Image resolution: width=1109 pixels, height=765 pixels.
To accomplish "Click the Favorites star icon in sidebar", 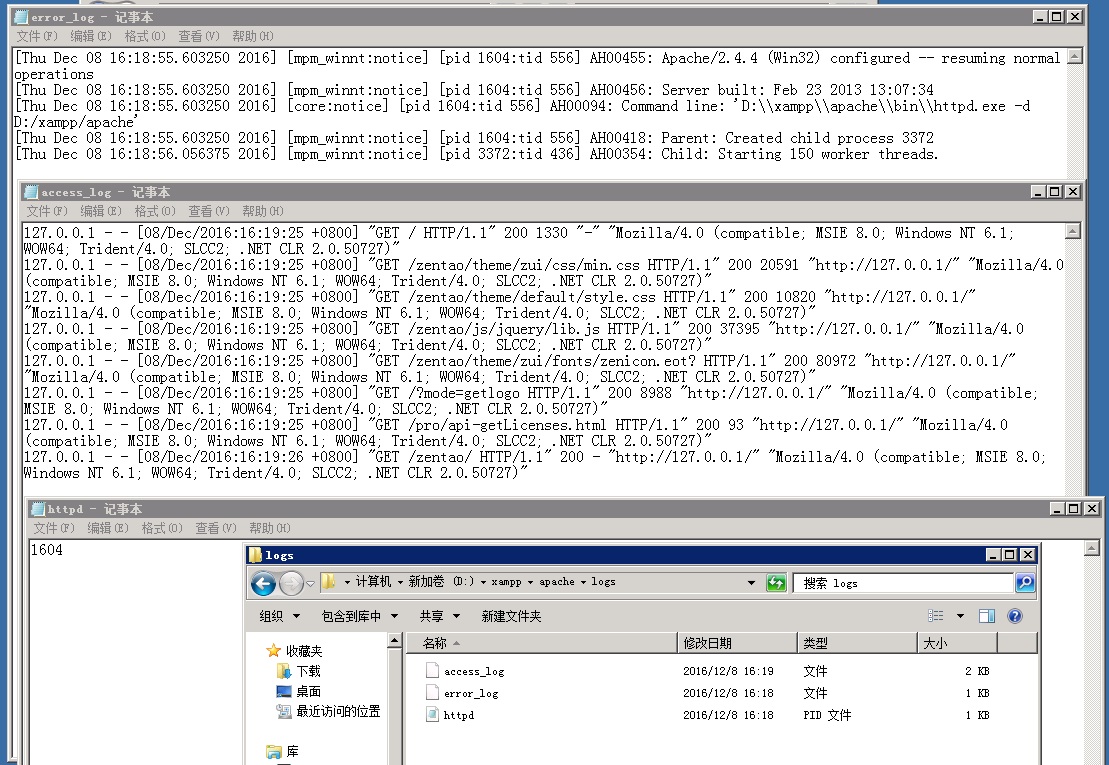I will [274, 650].
